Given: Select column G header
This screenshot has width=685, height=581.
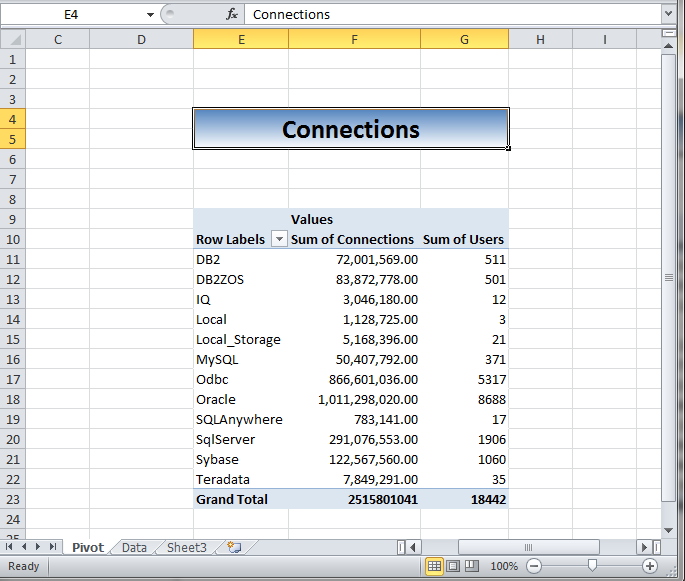Looking at the screenshot, I should tap(464, 39).
